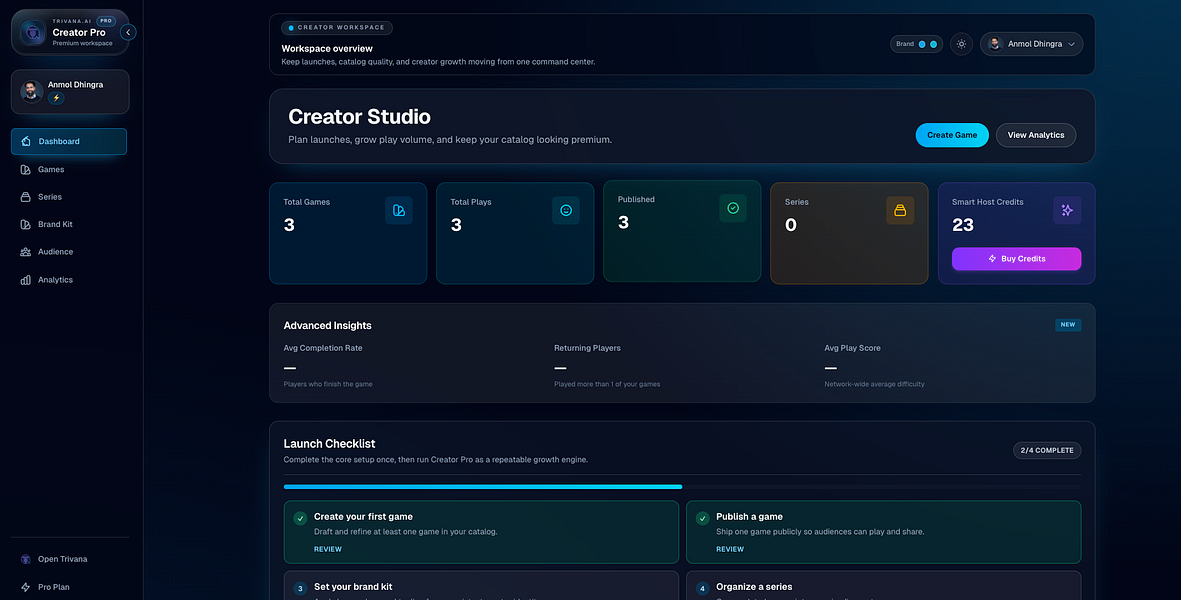Click the Series stack icon in sidebar

(26, 197)
